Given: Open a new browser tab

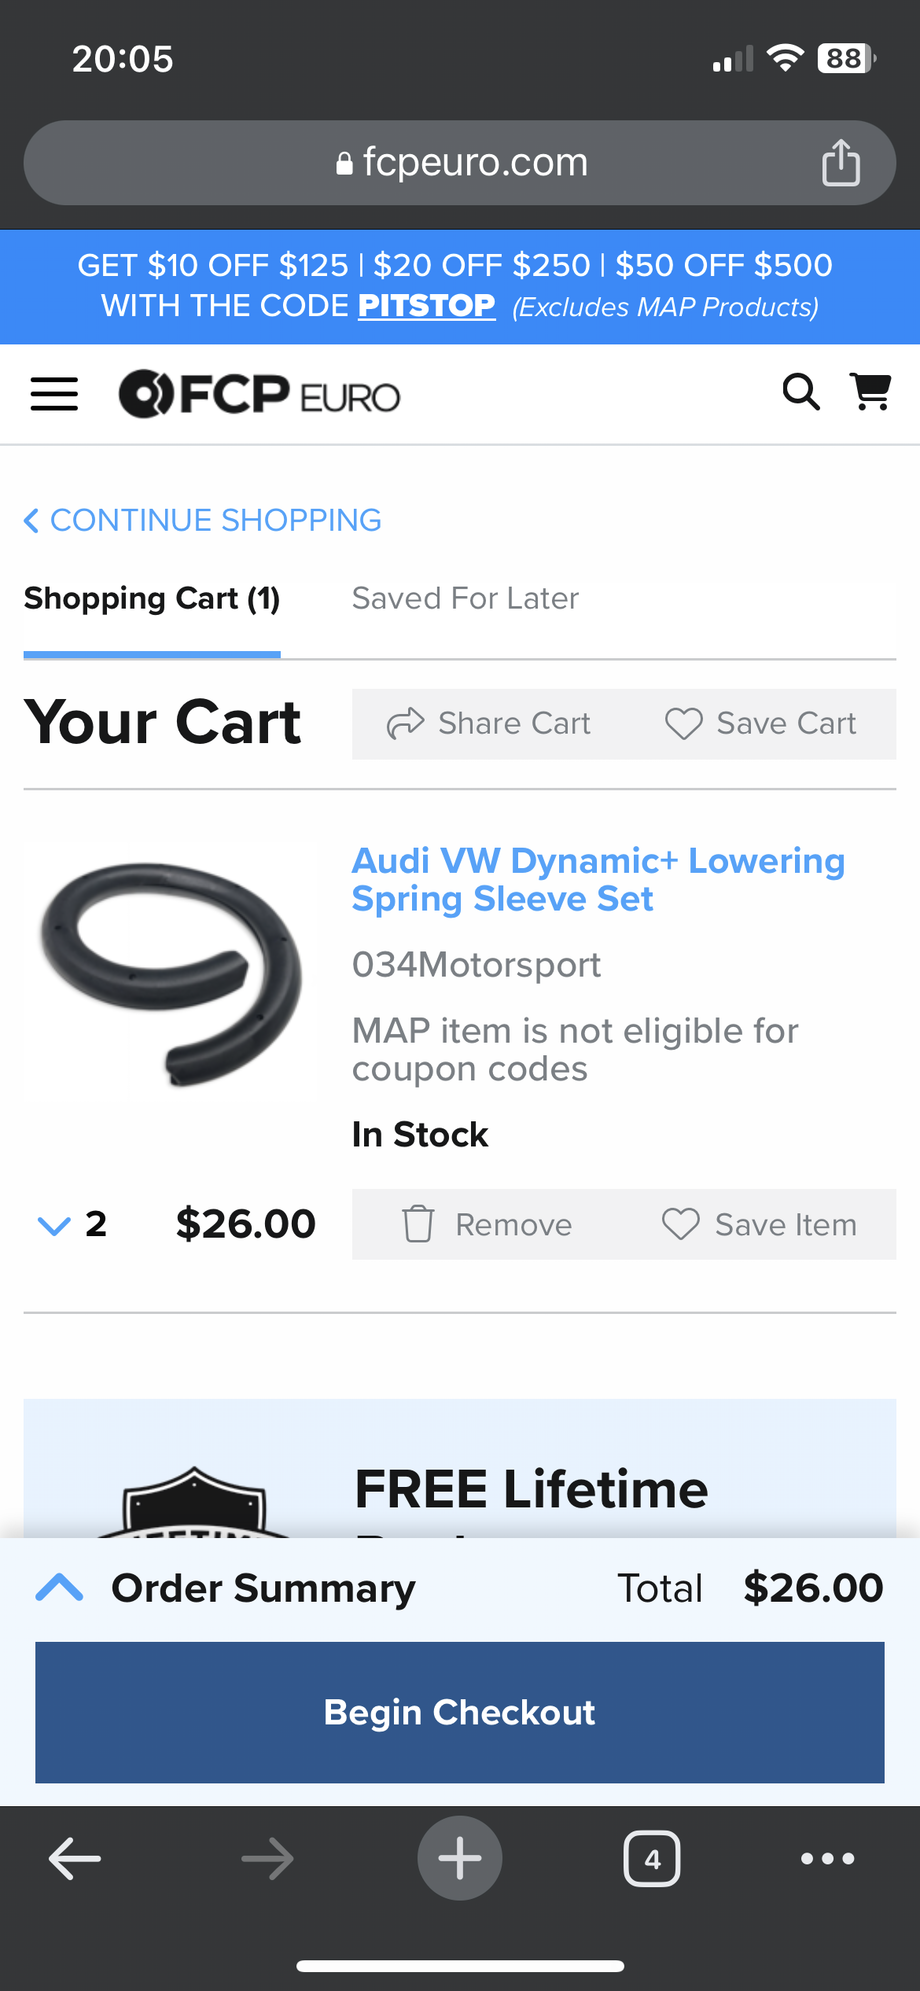Looking at the screenshot, I should point(460,1858).
